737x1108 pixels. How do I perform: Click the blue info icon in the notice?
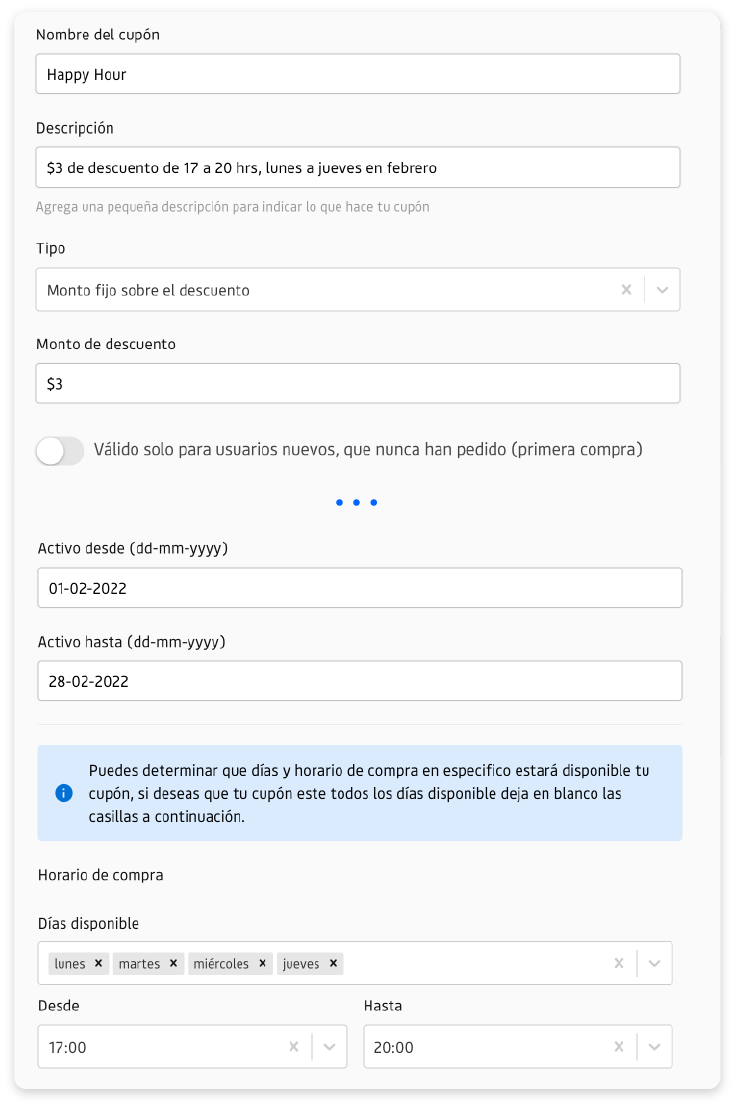pos(64,793)
